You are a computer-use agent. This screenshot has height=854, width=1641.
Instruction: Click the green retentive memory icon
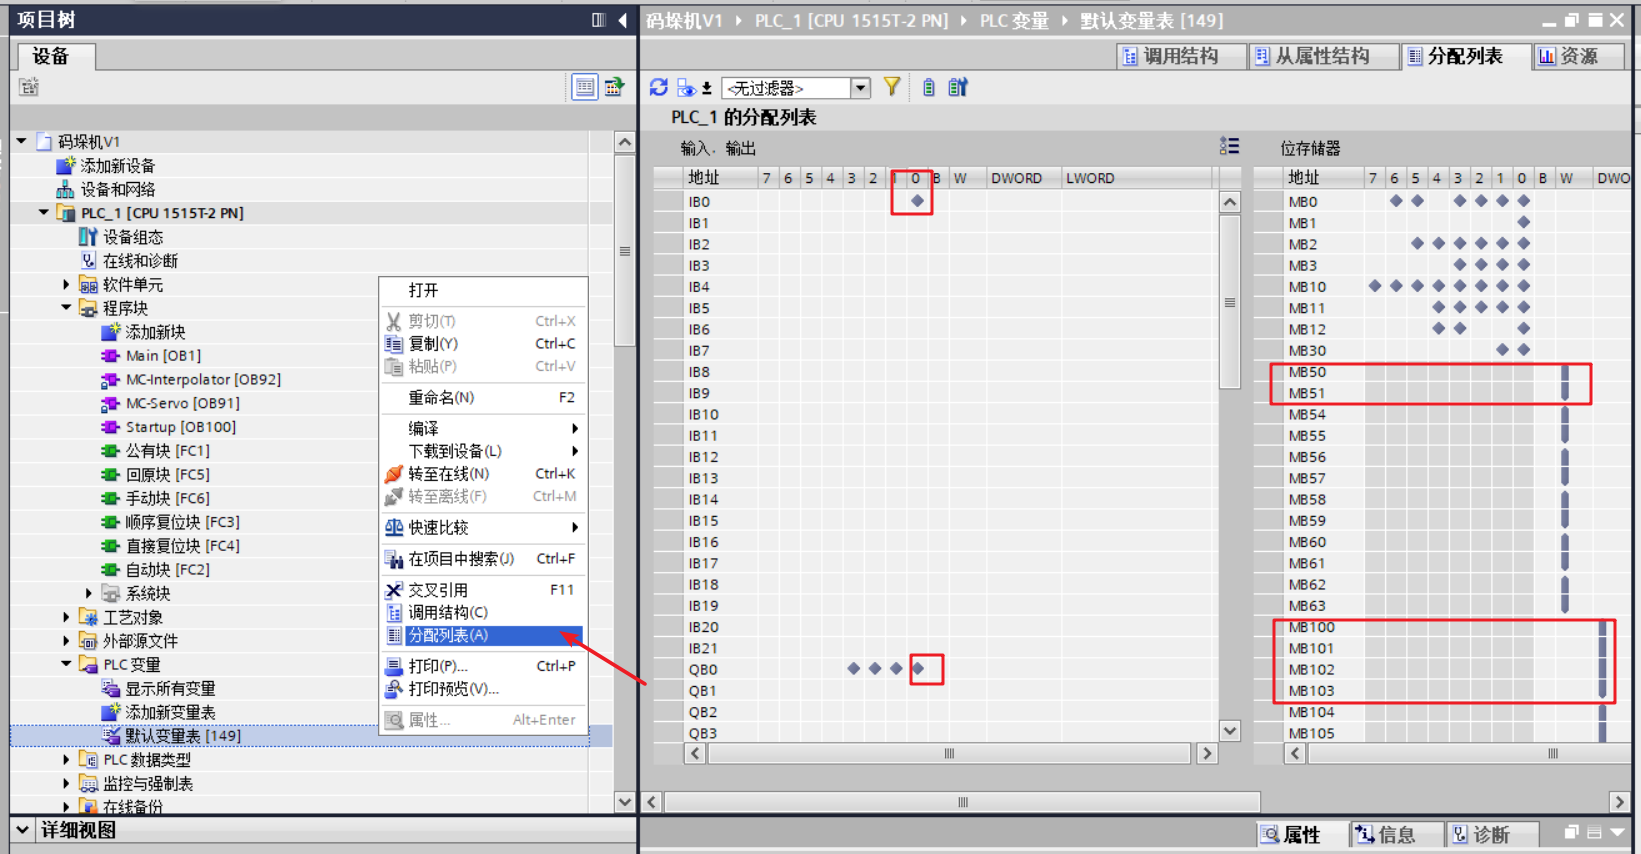(929, 88)
